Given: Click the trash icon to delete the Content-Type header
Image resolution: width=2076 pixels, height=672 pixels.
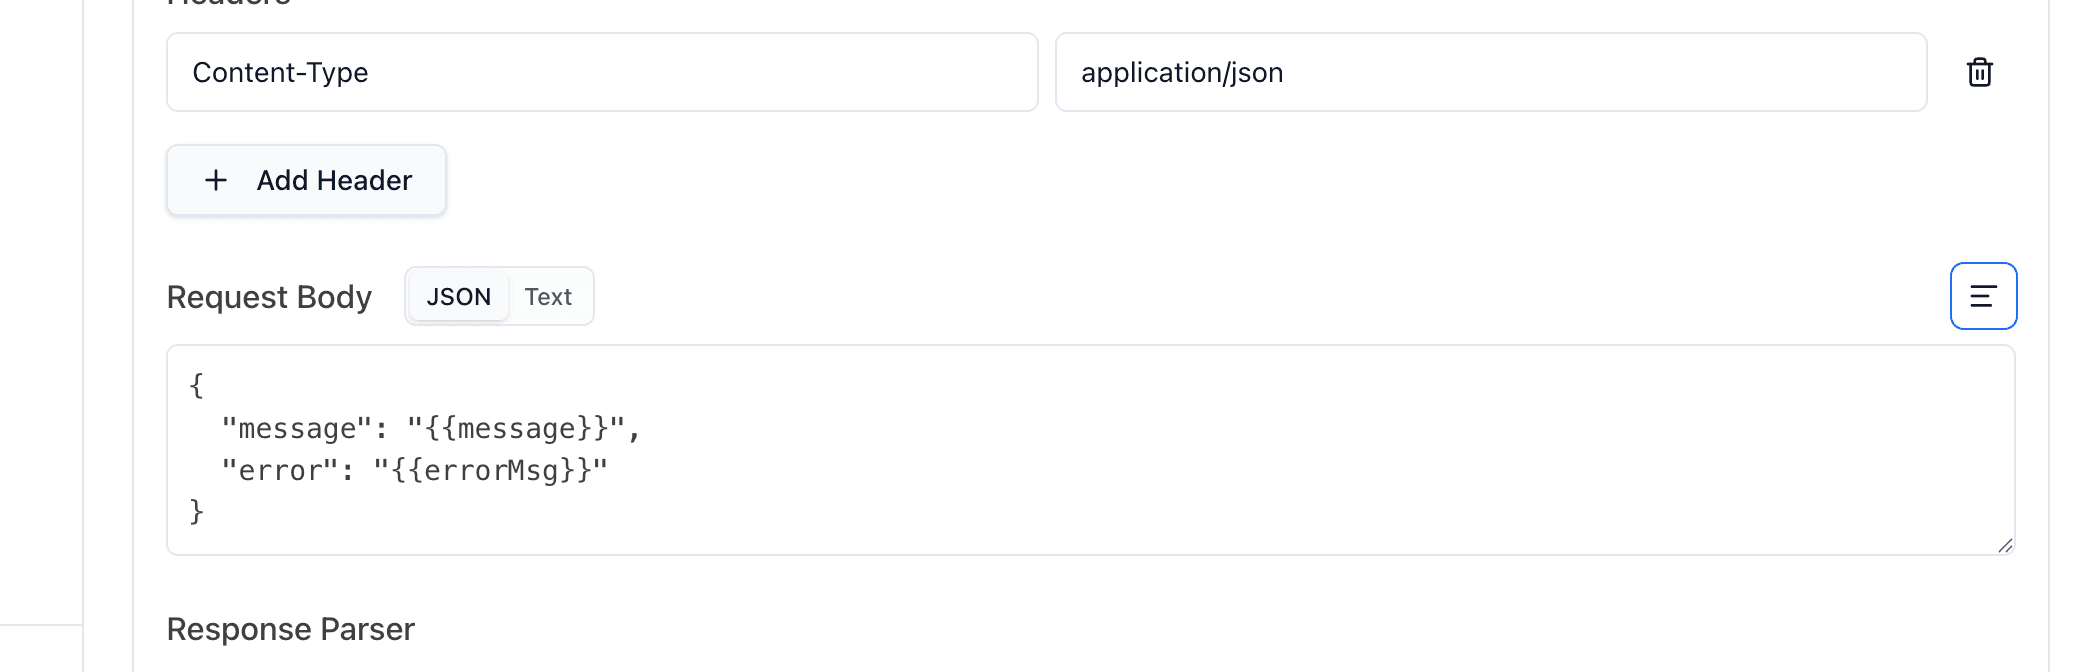Looking at the screenshot, I should 1979,72.
